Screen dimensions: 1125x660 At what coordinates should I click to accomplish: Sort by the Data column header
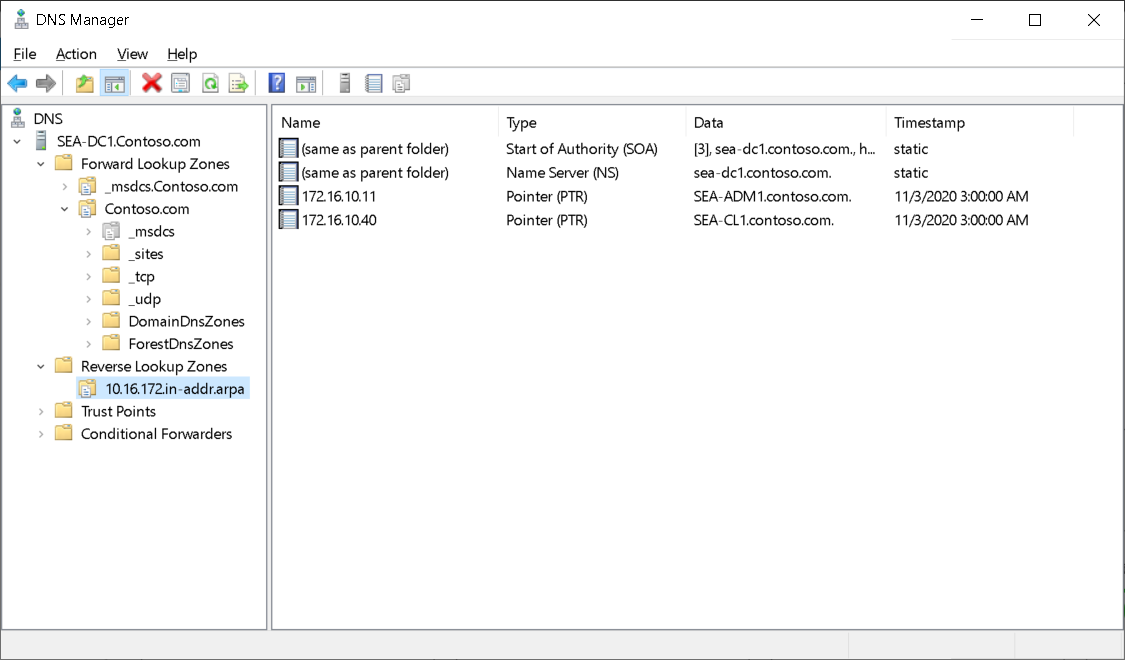tap(786, 123)
